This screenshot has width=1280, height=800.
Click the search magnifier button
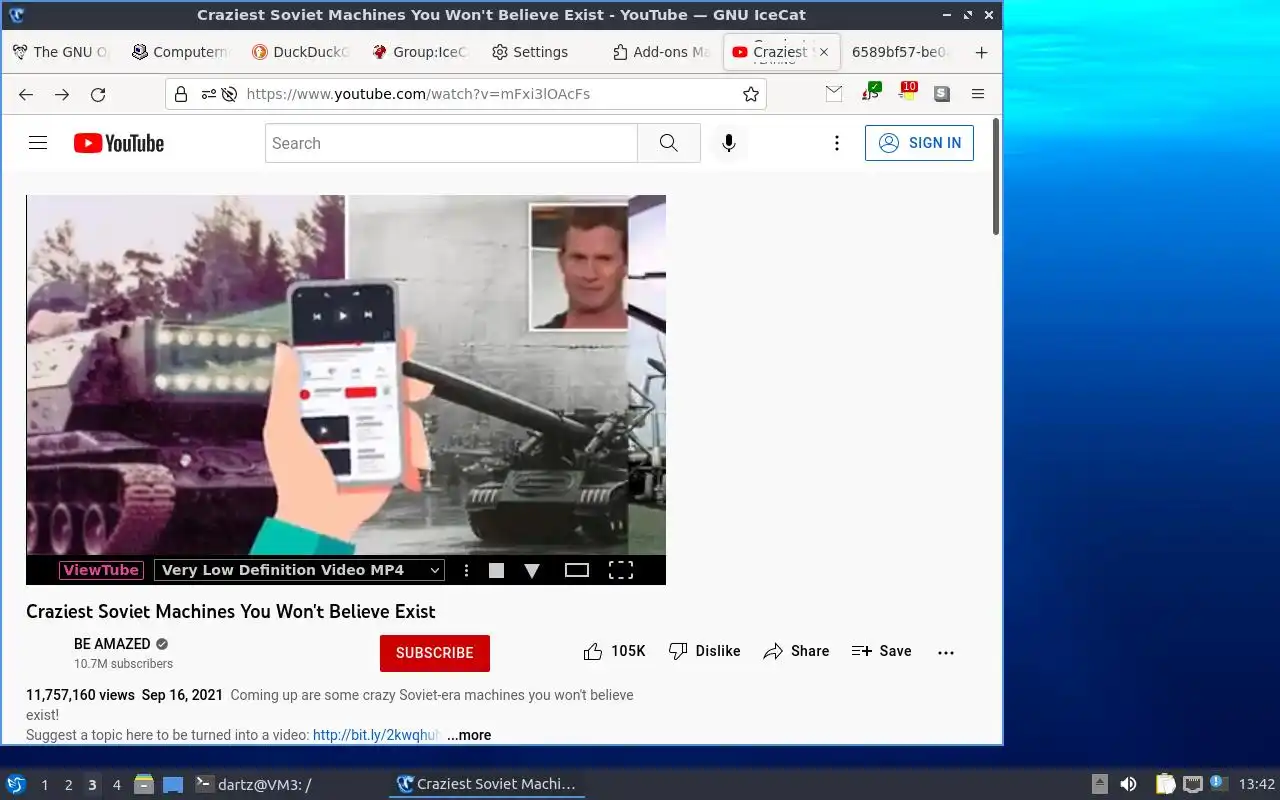click(669, 143)
